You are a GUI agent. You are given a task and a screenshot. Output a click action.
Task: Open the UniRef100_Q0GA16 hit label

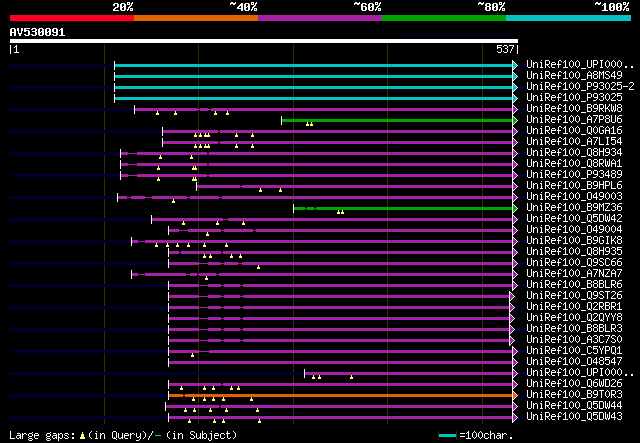[x=574, y=131]
